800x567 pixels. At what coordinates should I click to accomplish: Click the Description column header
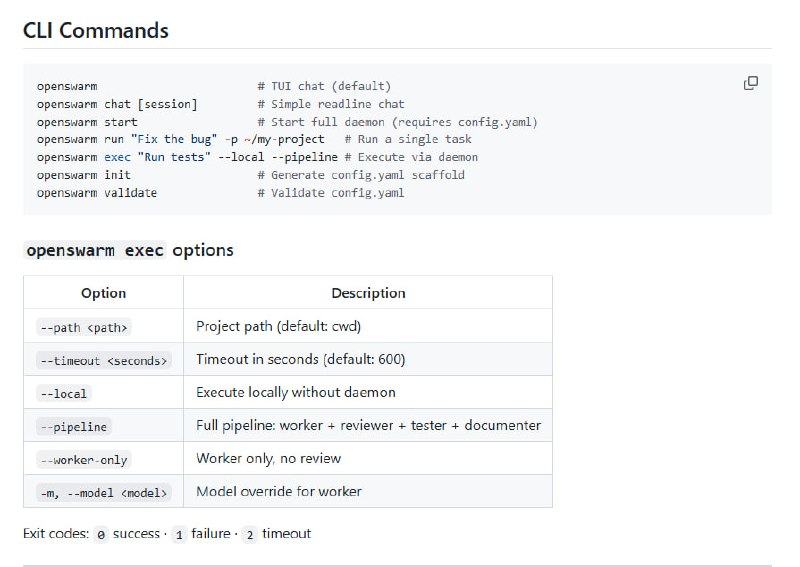point(368,293)
